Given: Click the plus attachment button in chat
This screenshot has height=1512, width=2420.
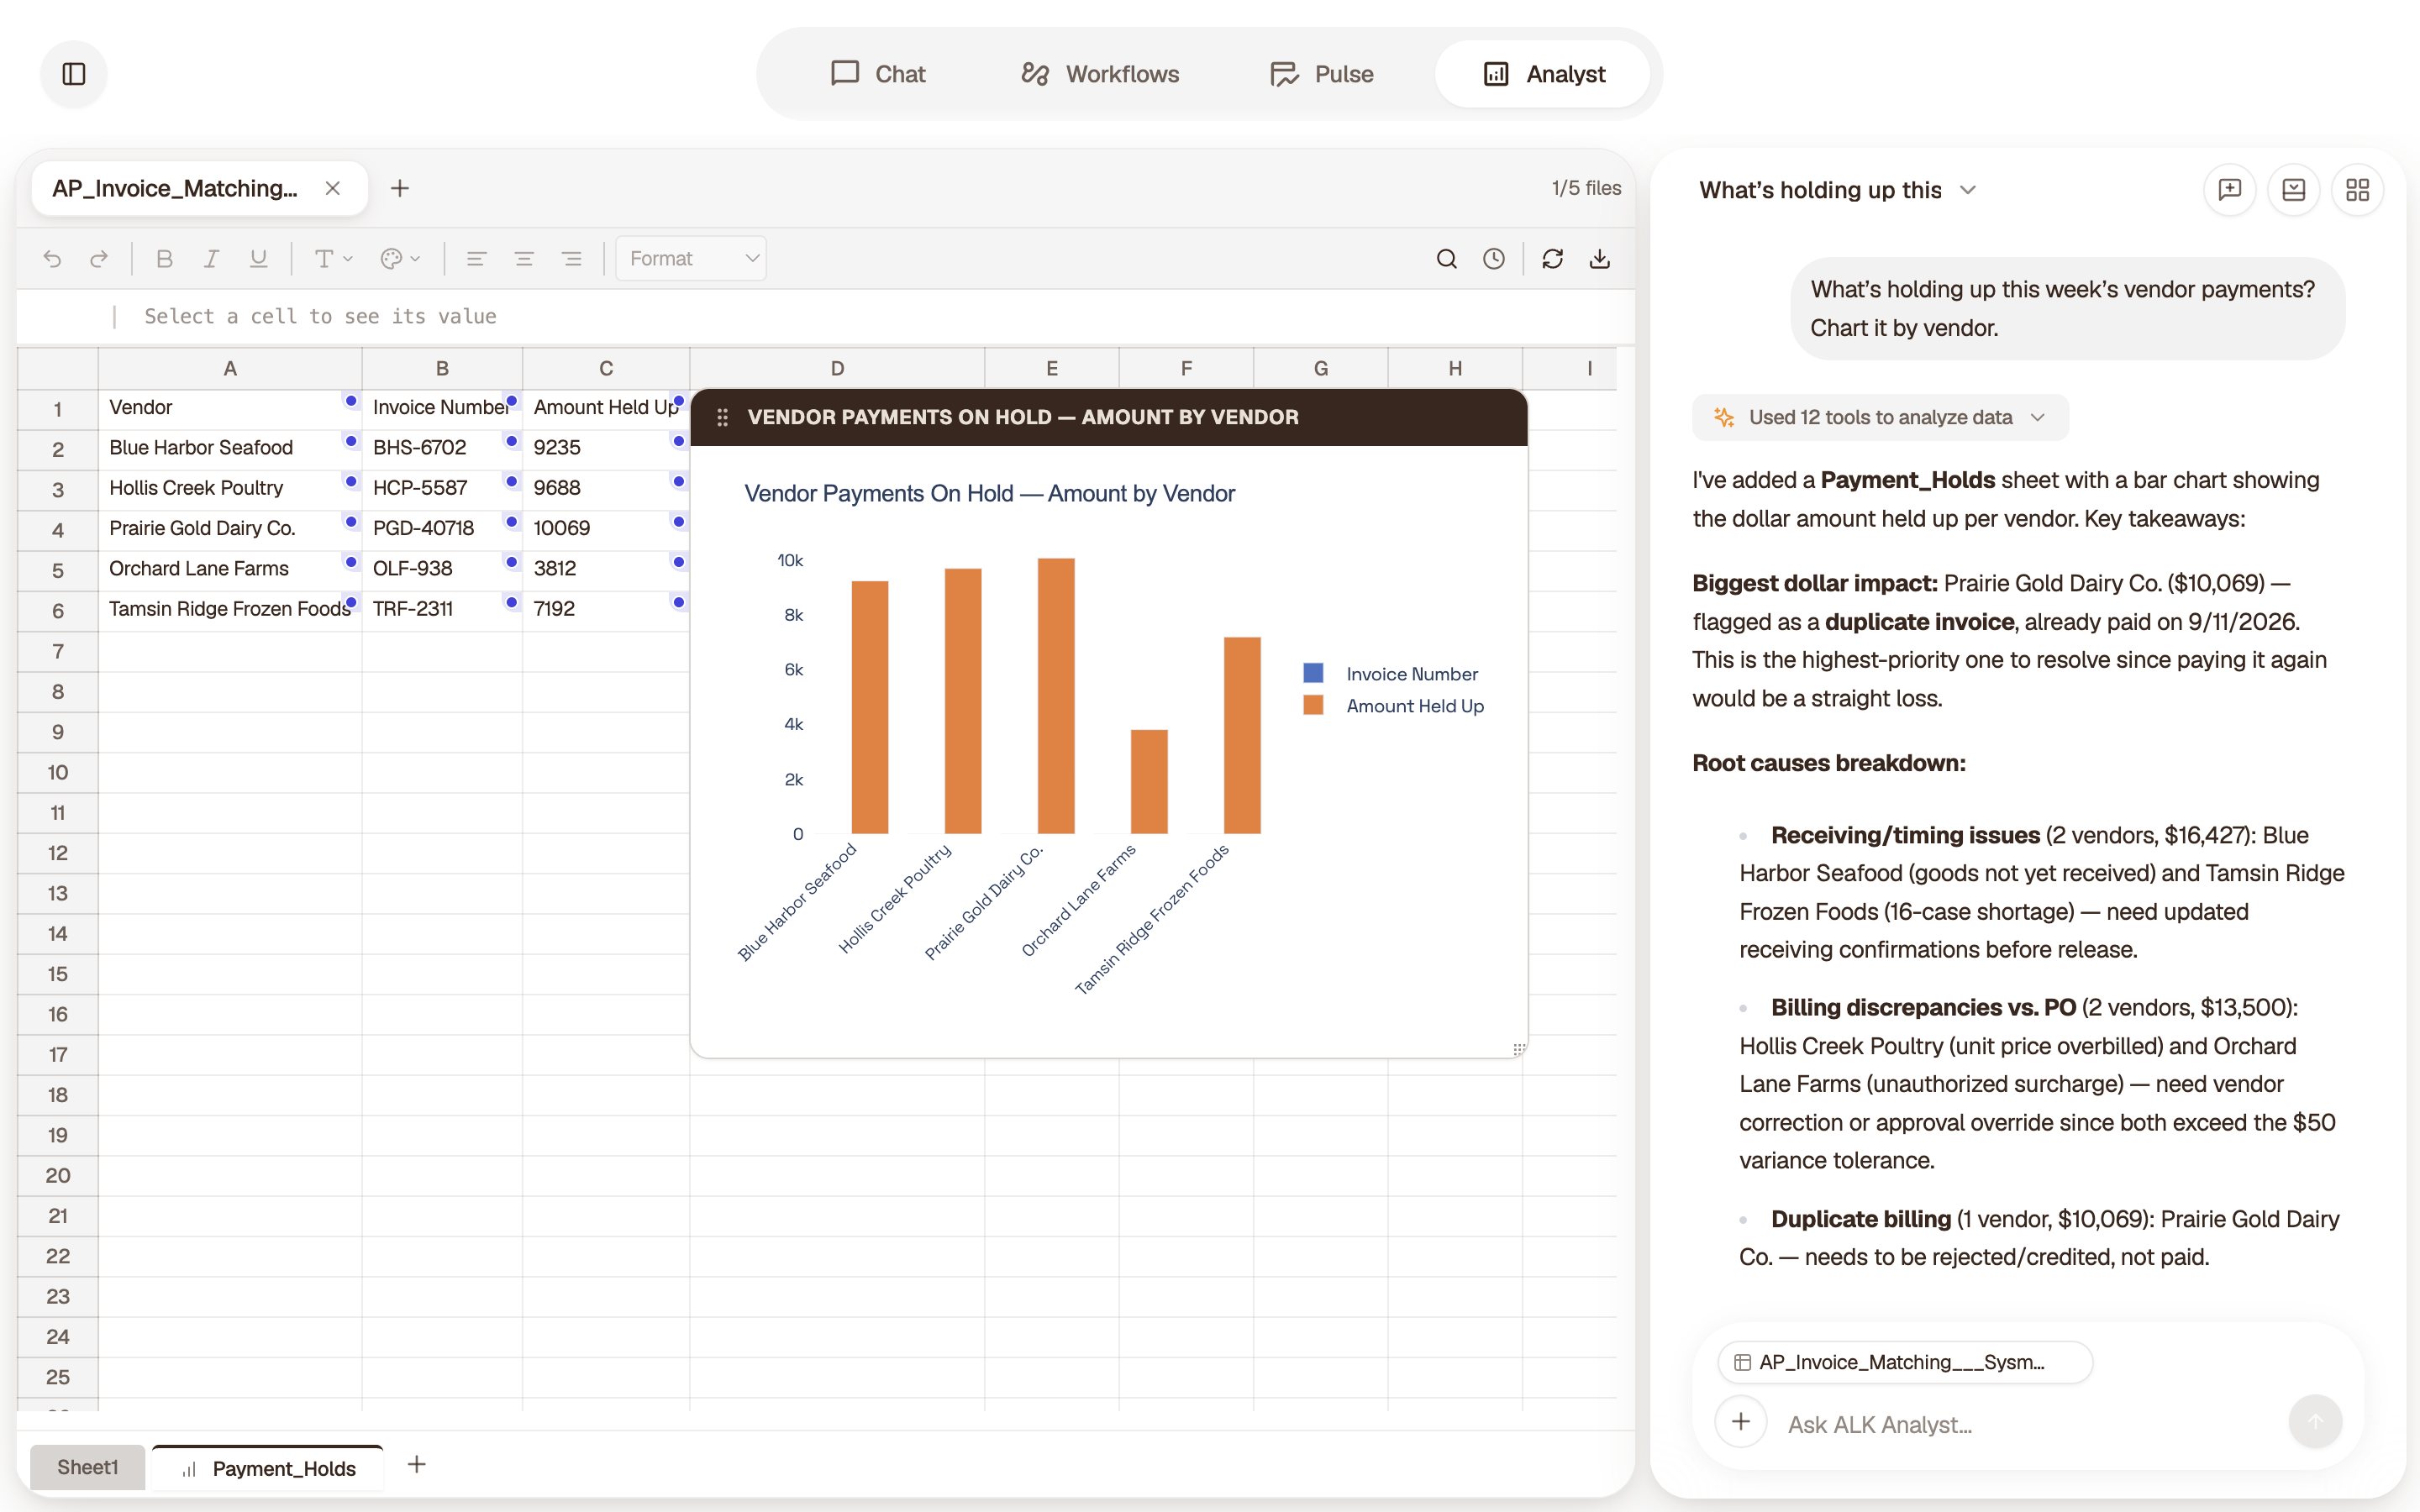Looking at the screenshot, I should (x=1741, y=1422).
